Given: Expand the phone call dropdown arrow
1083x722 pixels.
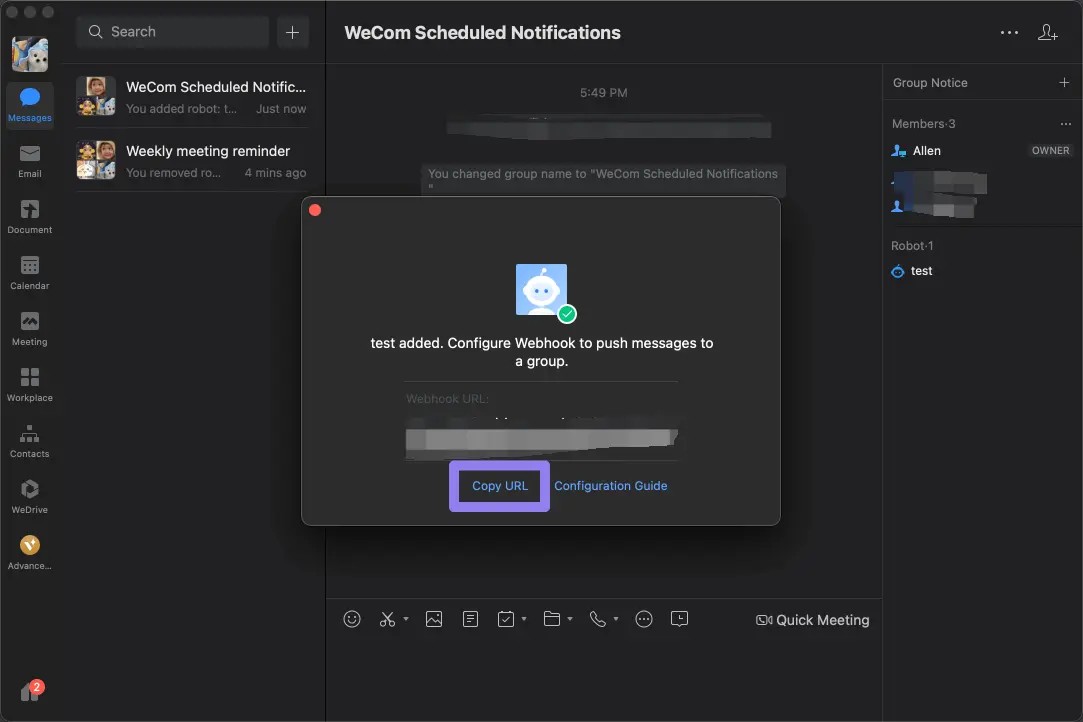Looking at the screenshot, I should pos(616,619).
